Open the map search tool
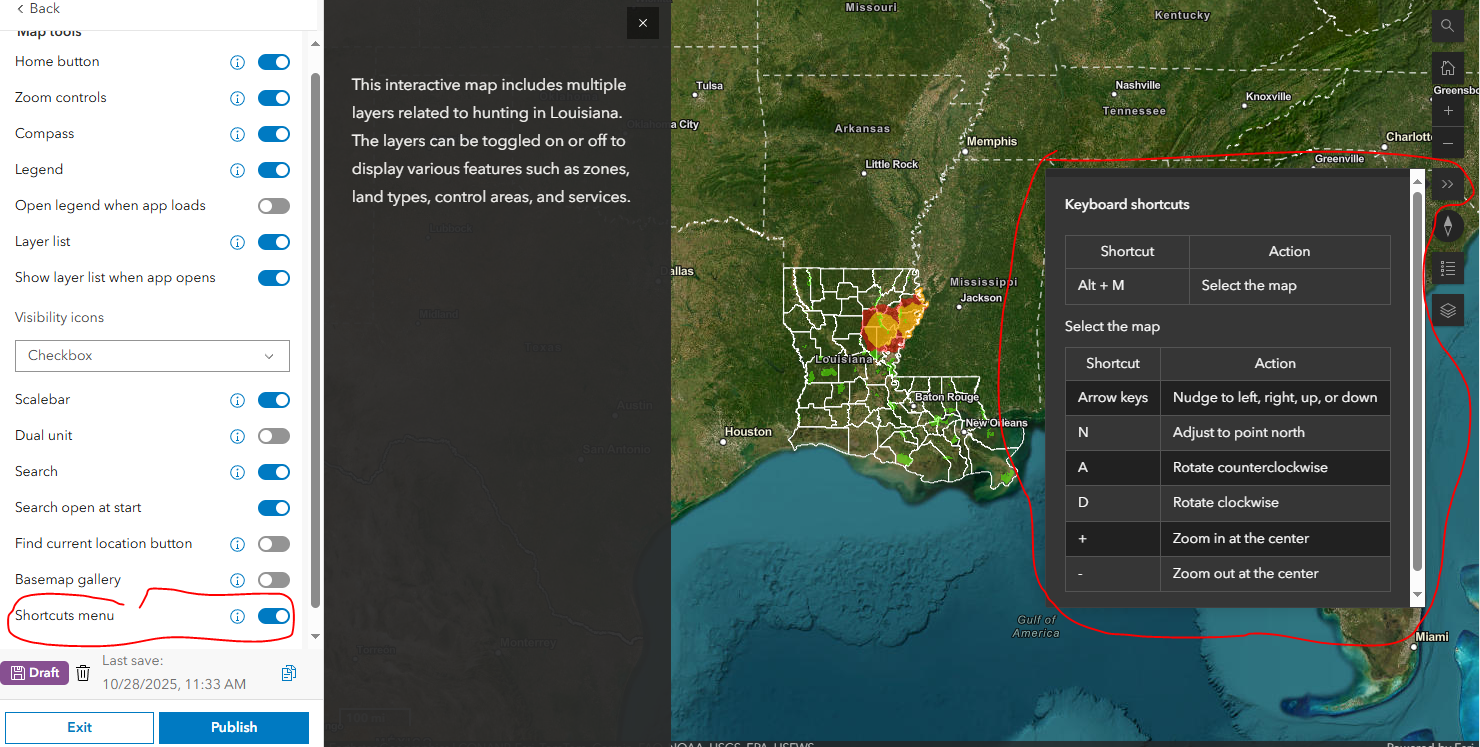 tap(1447, 26)
